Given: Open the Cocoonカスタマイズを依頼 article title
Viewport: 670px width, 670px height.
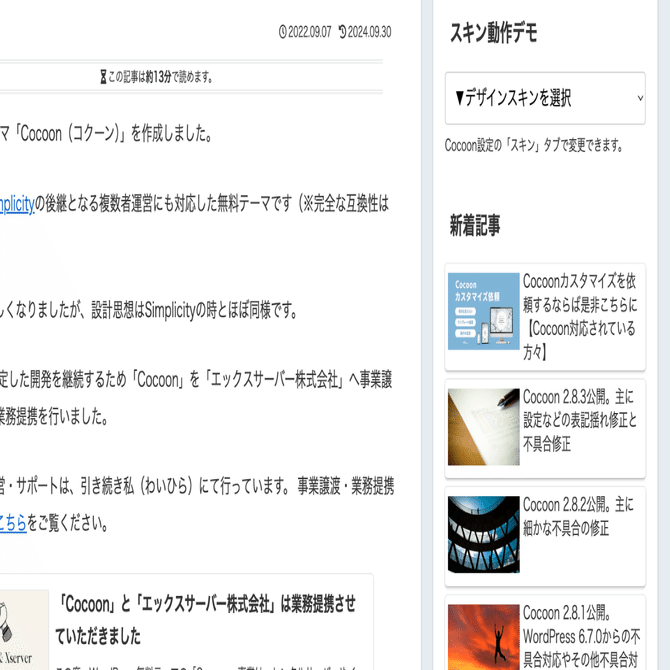Looking at the screenshot, I should tap(580, 317).
